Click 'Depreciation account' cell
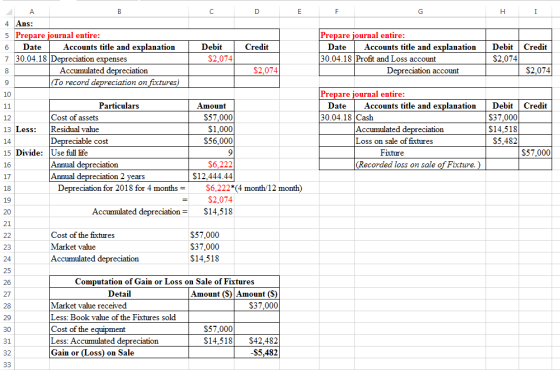Screen dimensions: 560x370 [420, 71]
